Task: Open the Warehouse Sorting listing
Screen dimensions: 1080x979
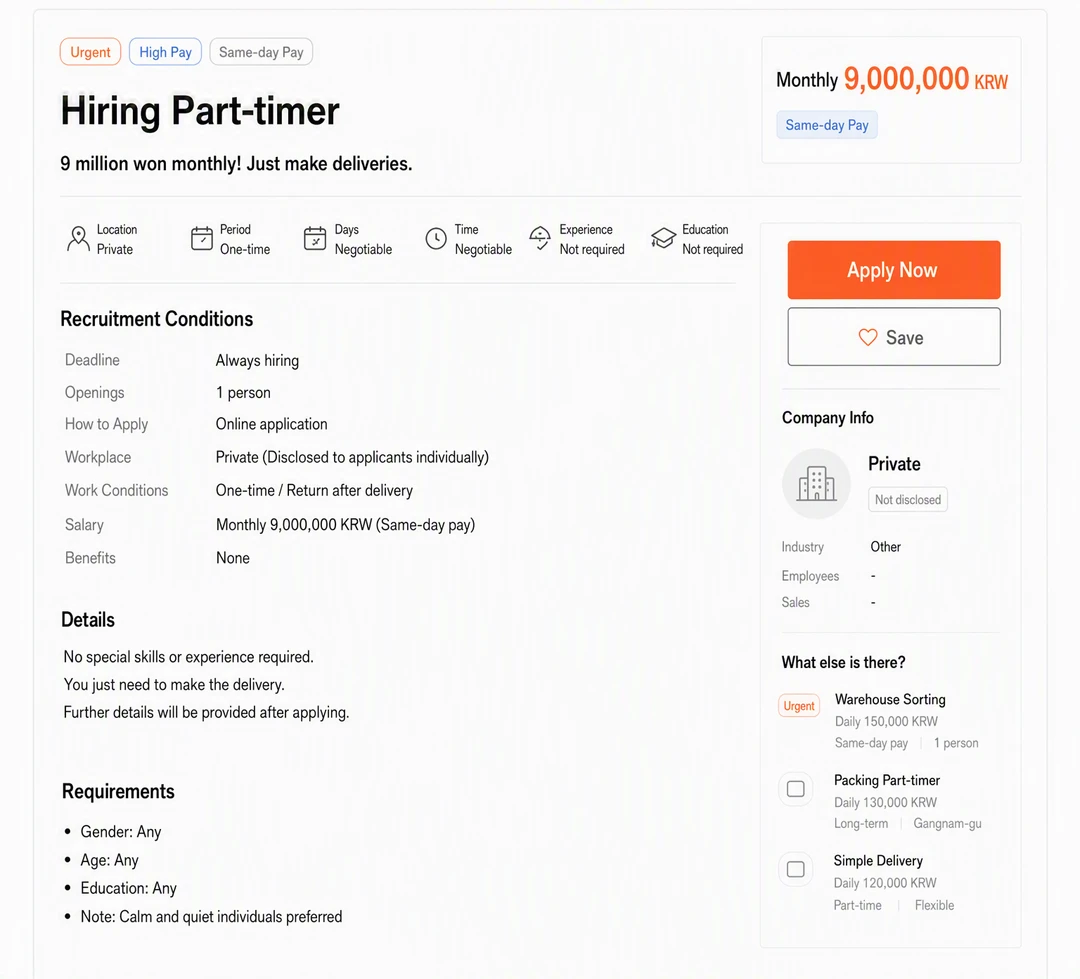Action: (x=890, y=699)
